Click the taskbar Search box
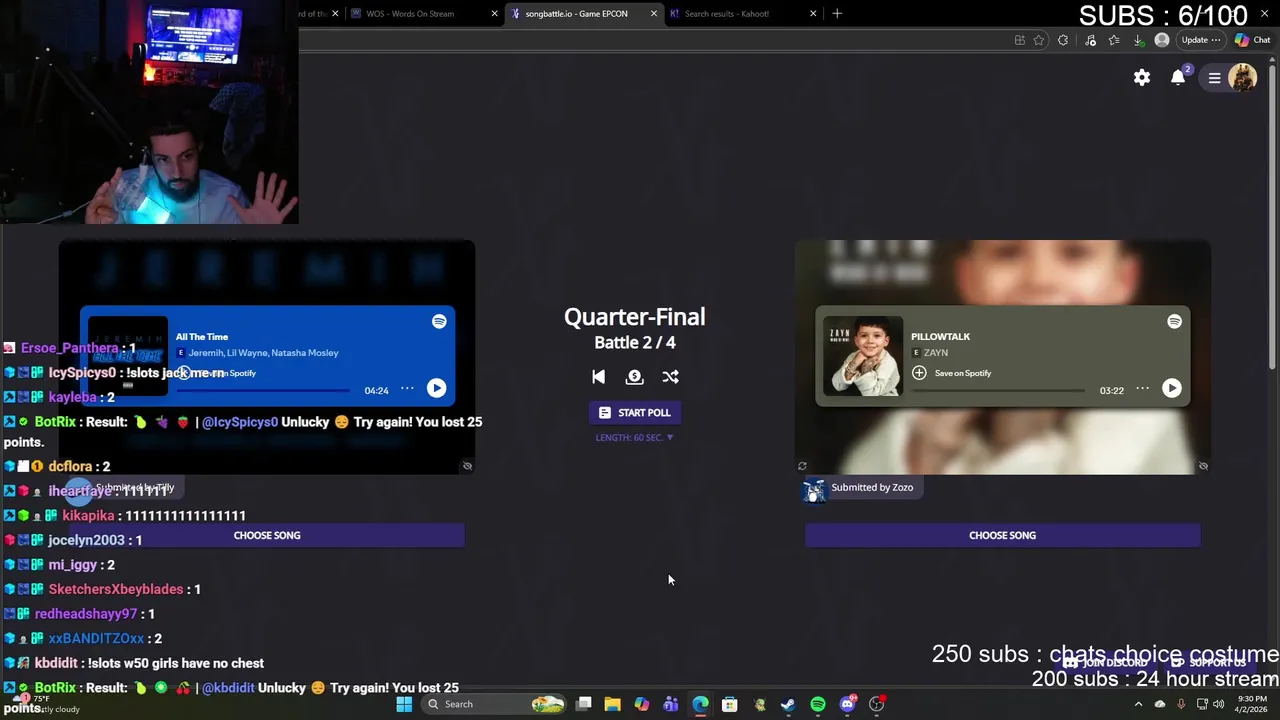This screenshot has width=1280, height=720. [494, 704]
